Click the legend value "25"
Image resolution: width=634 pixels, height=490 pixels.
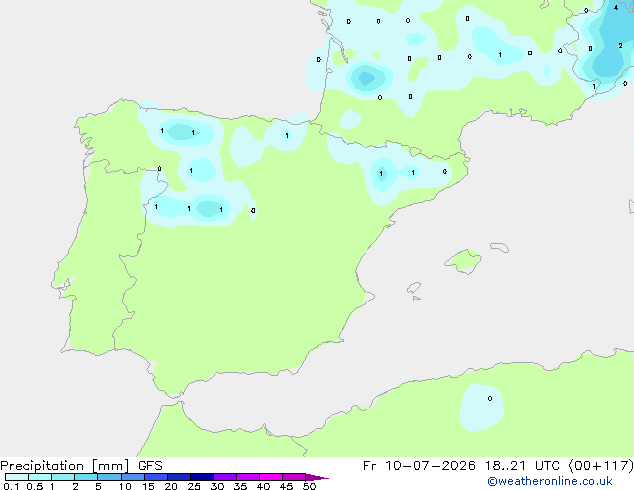(x=194, y=486)
